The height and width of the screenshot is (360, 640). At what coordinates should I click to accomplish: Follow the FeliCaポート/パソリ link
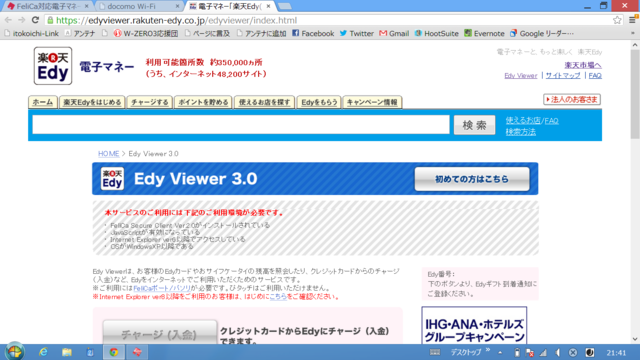tap(162, 288)
